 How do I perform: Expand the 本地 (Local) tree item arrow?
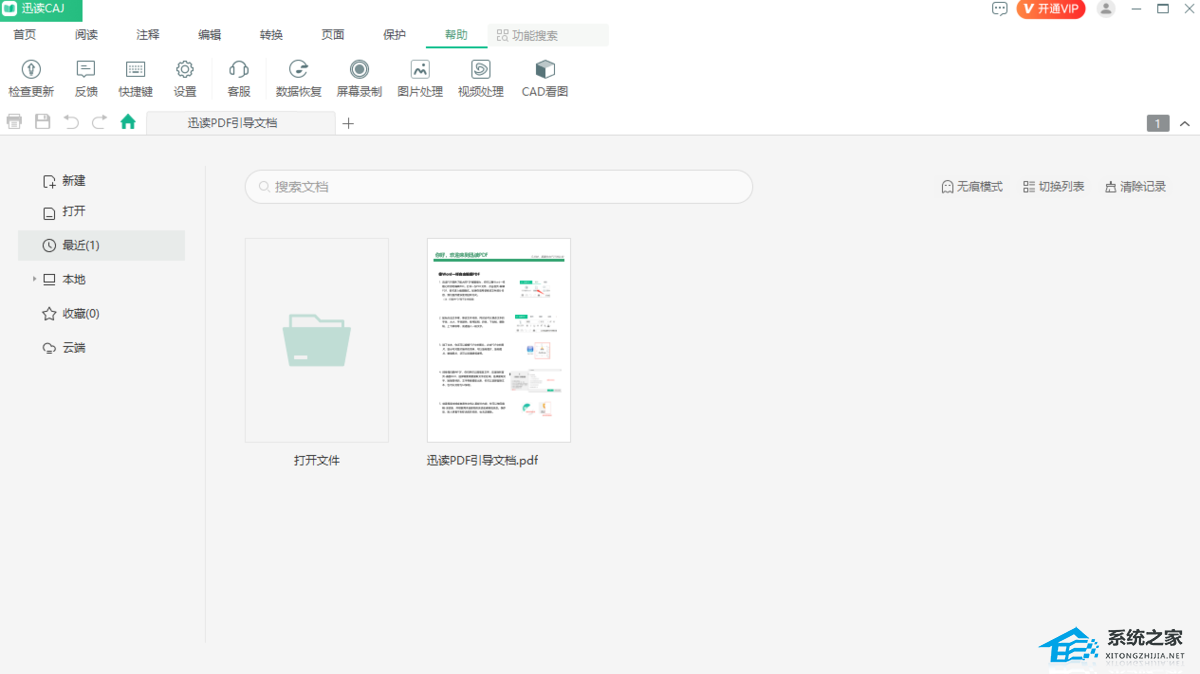tap(34, 279)
